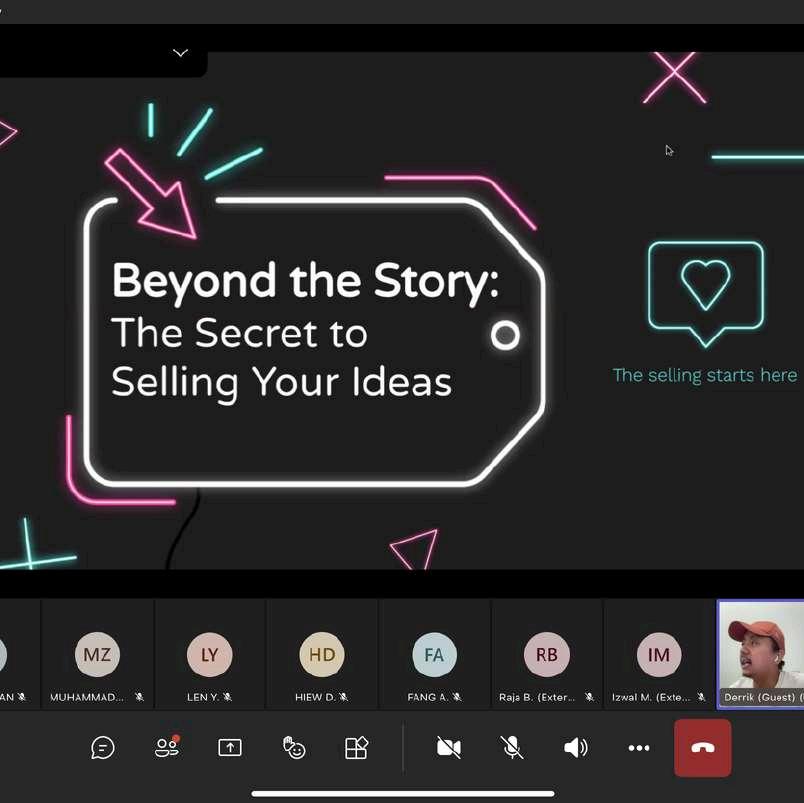
Task: Open raise hand and reactions icon
Action: 294,747
